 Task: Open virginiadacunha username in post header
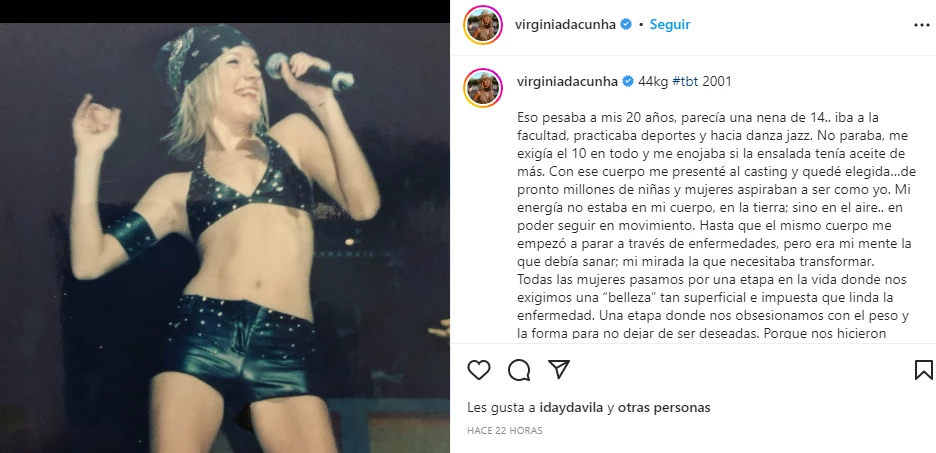pyautogui.click(x=565, y=24)
